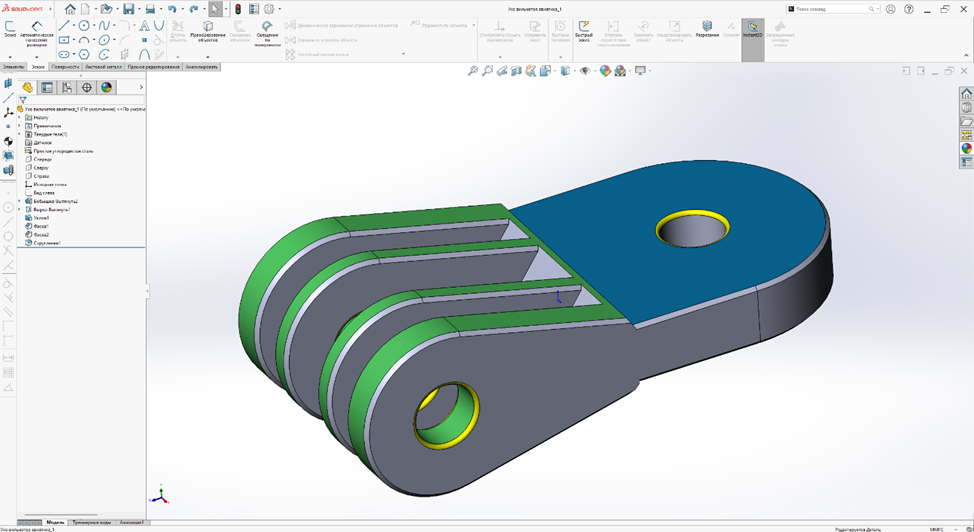Click the feature tree filter field
This screenshot has height=532, width=974.
point(81,100)
